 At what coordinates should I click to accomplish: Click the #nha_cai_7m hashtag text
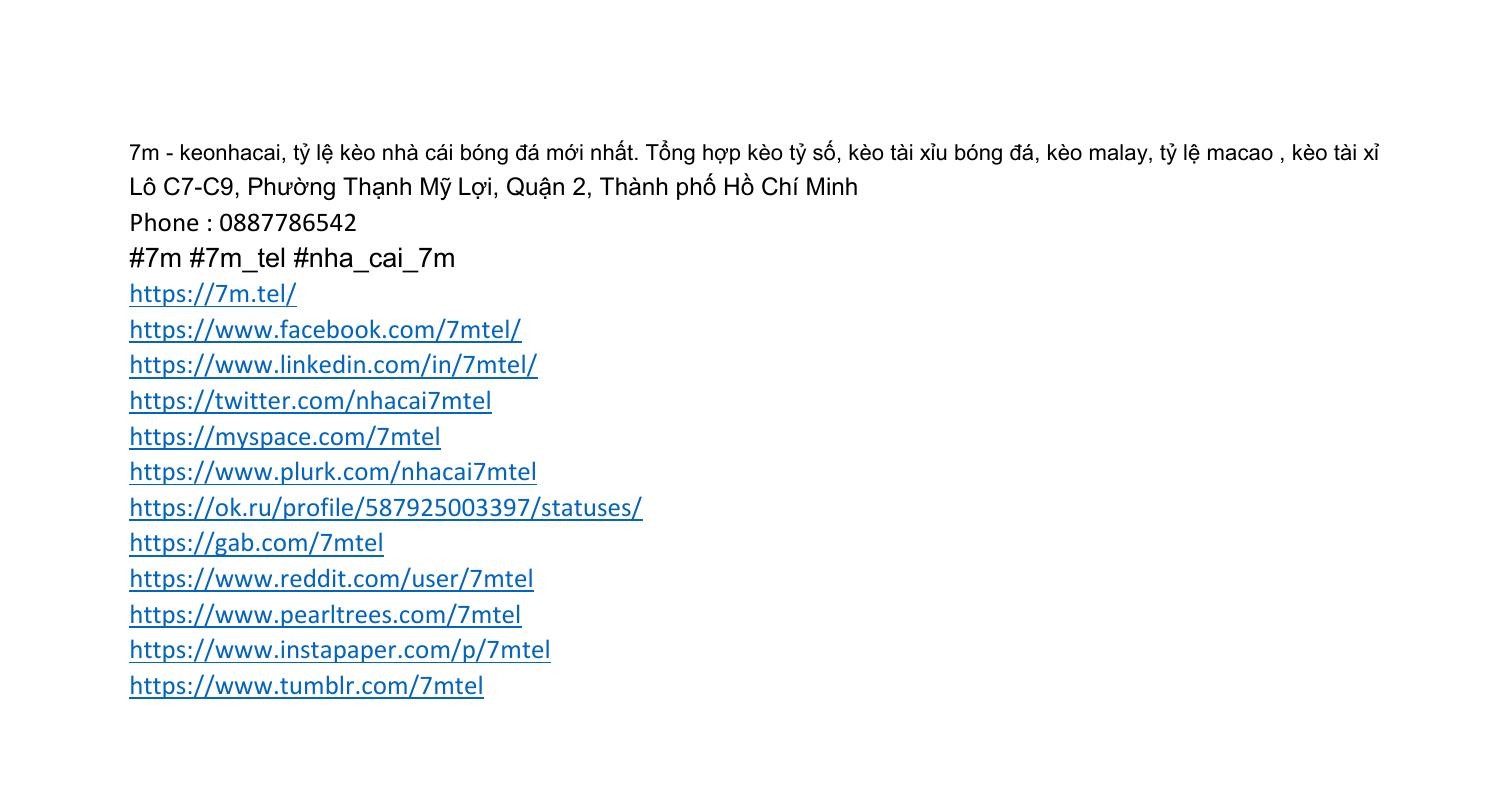tap(374, 259)
